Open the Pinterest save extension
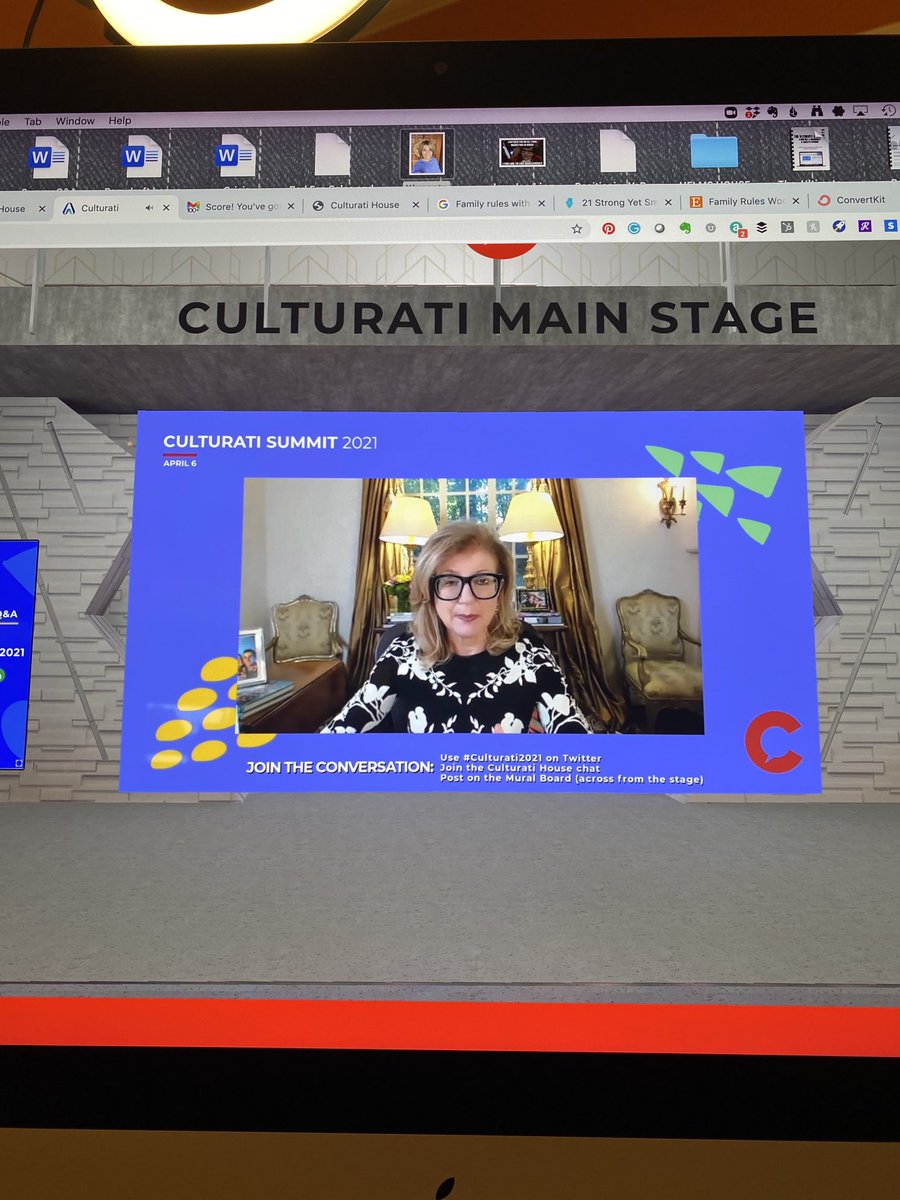 pos(608,228)
